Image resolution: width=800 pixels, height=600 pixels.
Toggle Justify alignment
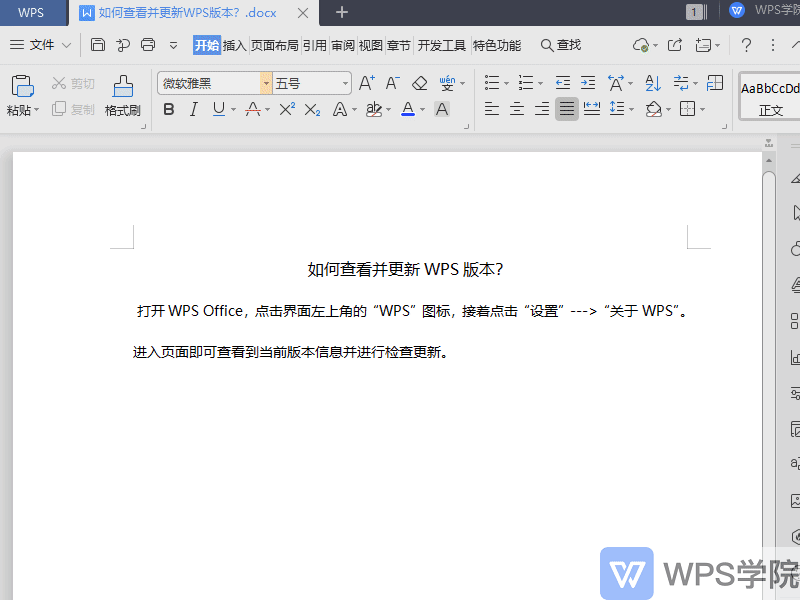[x=567, y=109]
